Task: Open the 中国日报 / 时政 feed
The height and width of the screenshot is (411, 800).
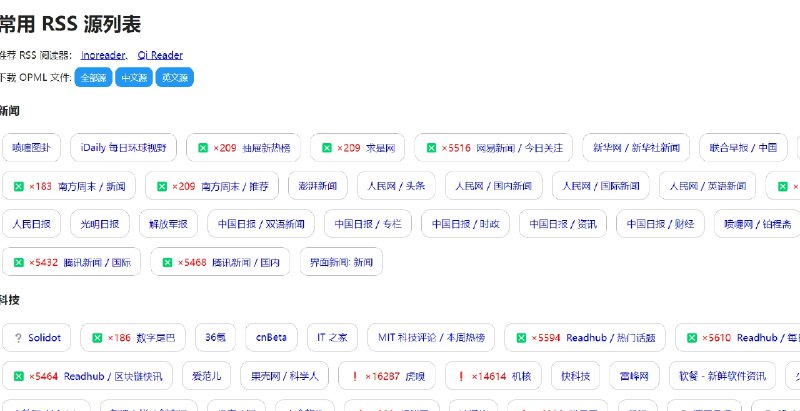Action: 465,224
